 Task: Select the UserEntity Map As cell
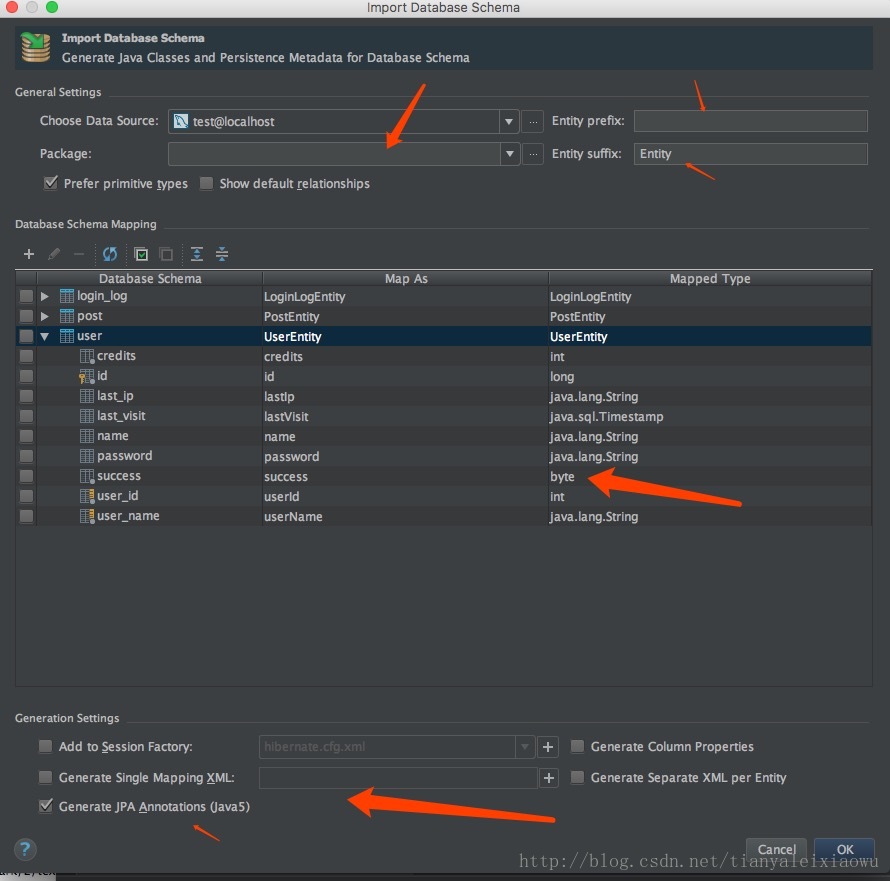(406, 337)
